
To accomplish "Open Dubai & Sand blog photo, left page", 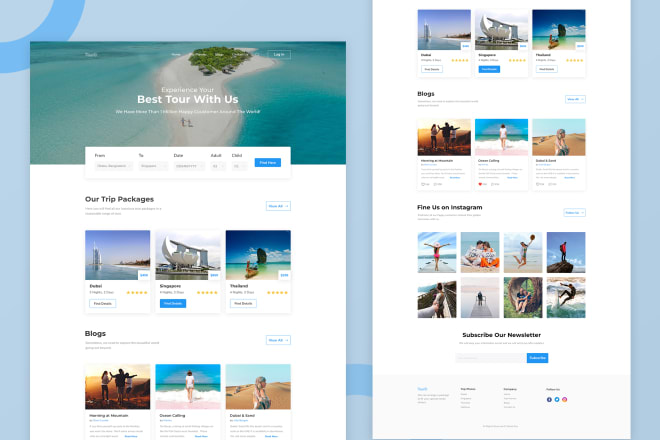I will [258, 387].
